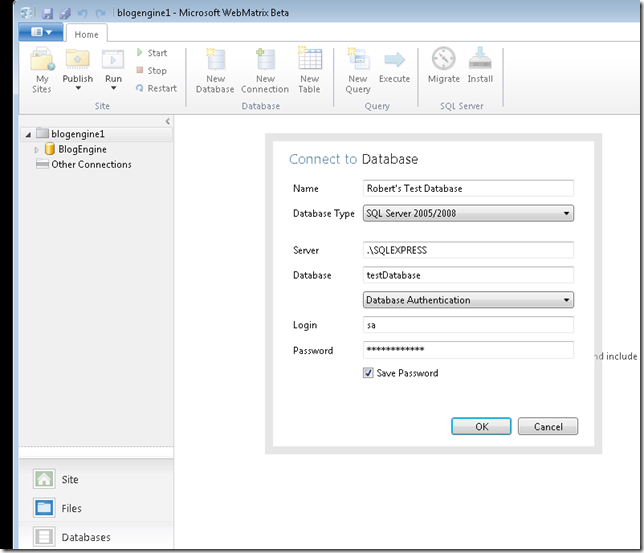Image resolution: width=644 pixels, height=553 pixels.
Task: Select the Home ribbon tab
Action: coord(86,35)
